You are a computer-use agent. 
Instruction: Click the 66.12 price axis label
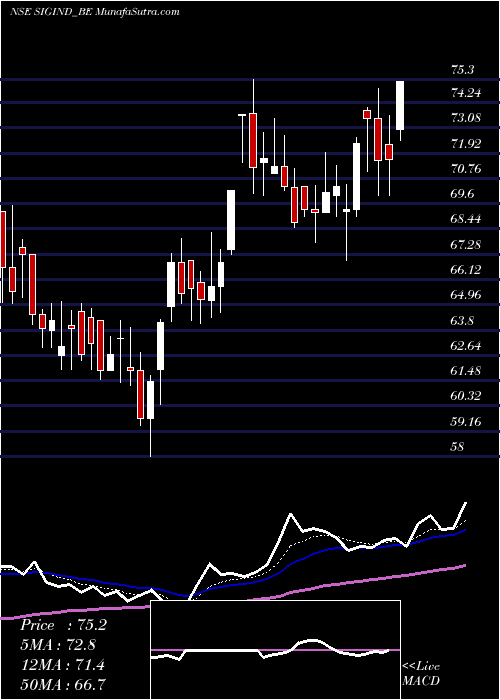click(x=466, y=270)
